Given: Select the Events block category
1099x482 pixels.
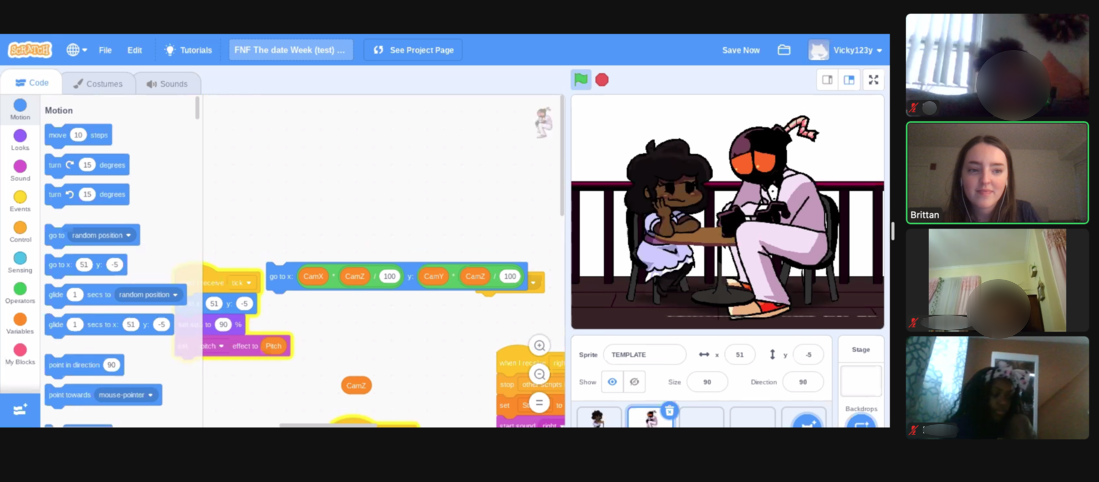Looking at the screenshot, I should coord(20,201).
